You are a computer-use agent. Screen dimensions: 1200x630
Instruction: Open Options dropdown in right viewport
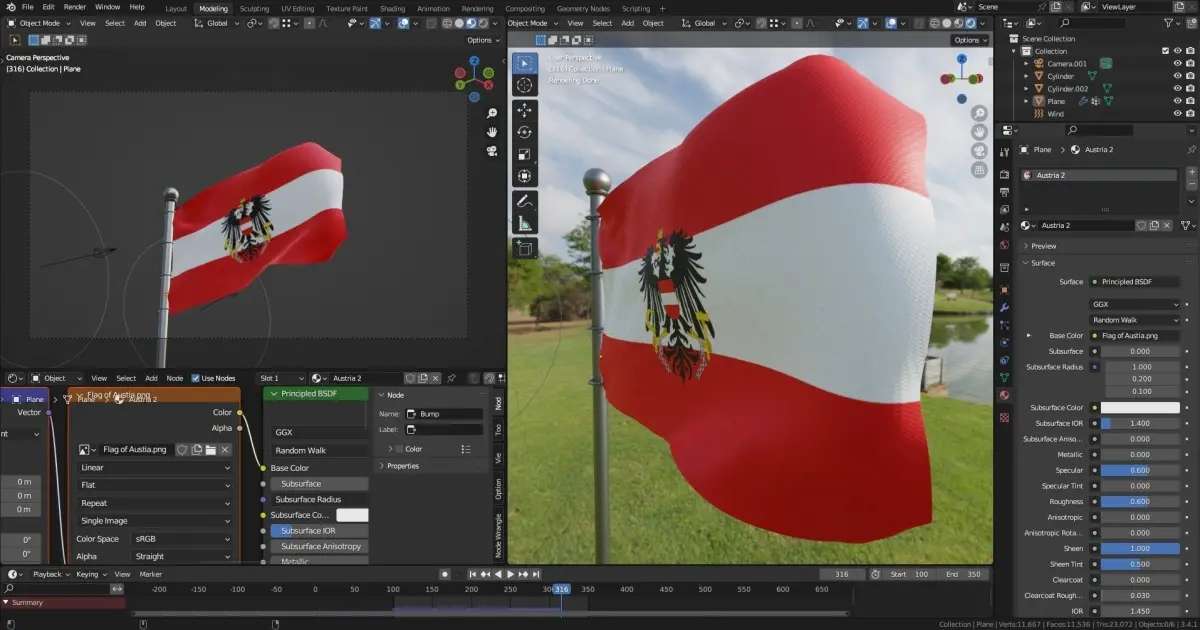coord(970,40)
